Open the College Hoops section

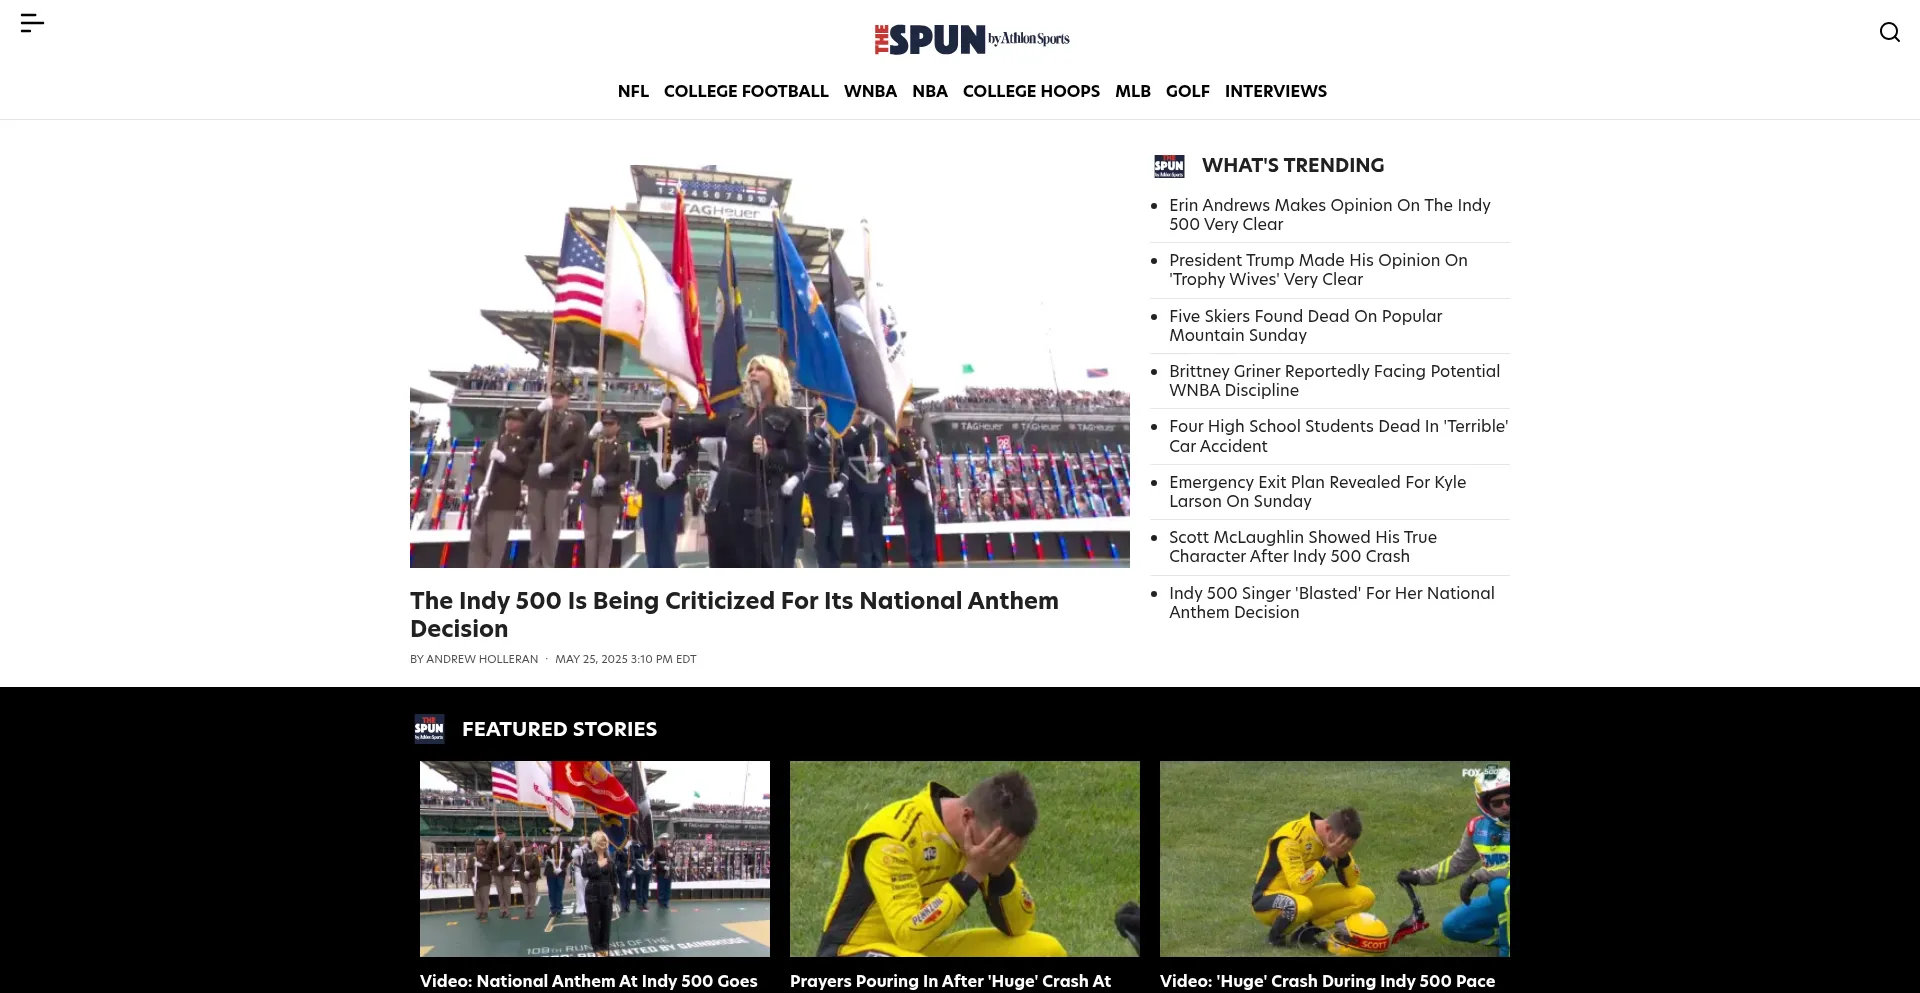[x=1031, y=91]
